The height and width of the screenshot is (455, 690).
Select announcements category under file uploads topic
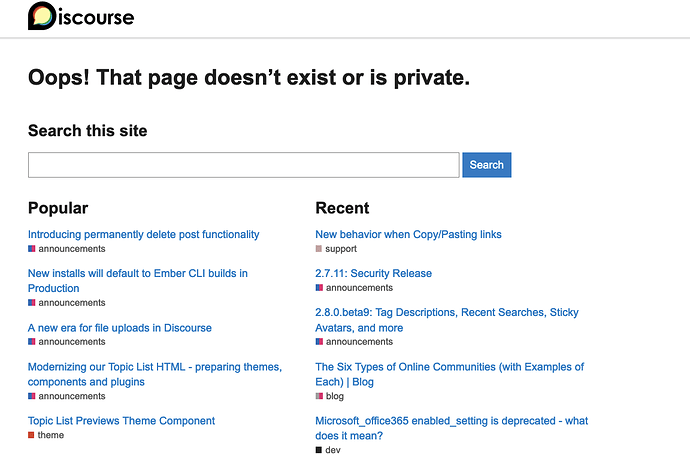click(x=67, y=341)
